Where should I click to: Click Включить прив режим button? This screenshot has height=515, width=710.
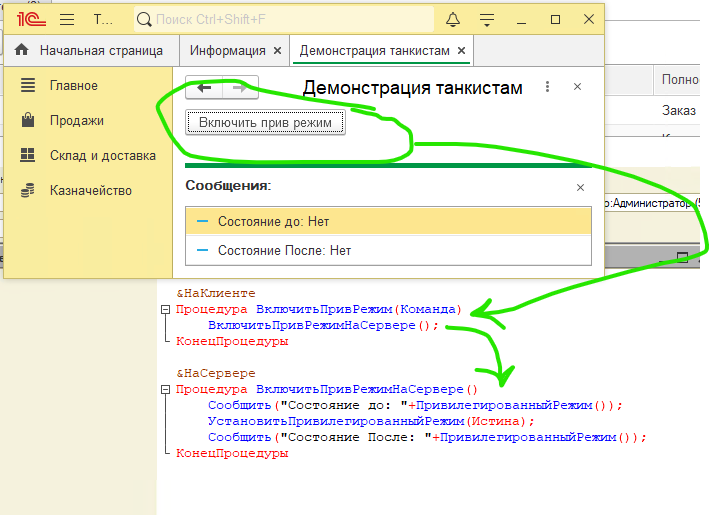click(265, 122)
